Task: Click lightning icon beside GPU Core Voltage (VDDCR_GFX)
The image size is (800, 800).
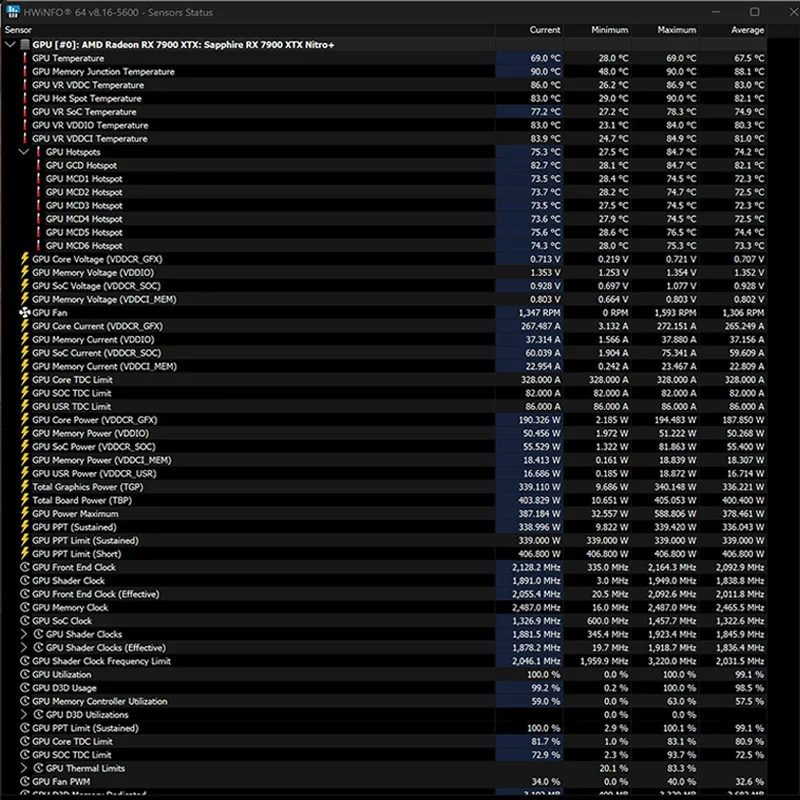Action: 25,259
